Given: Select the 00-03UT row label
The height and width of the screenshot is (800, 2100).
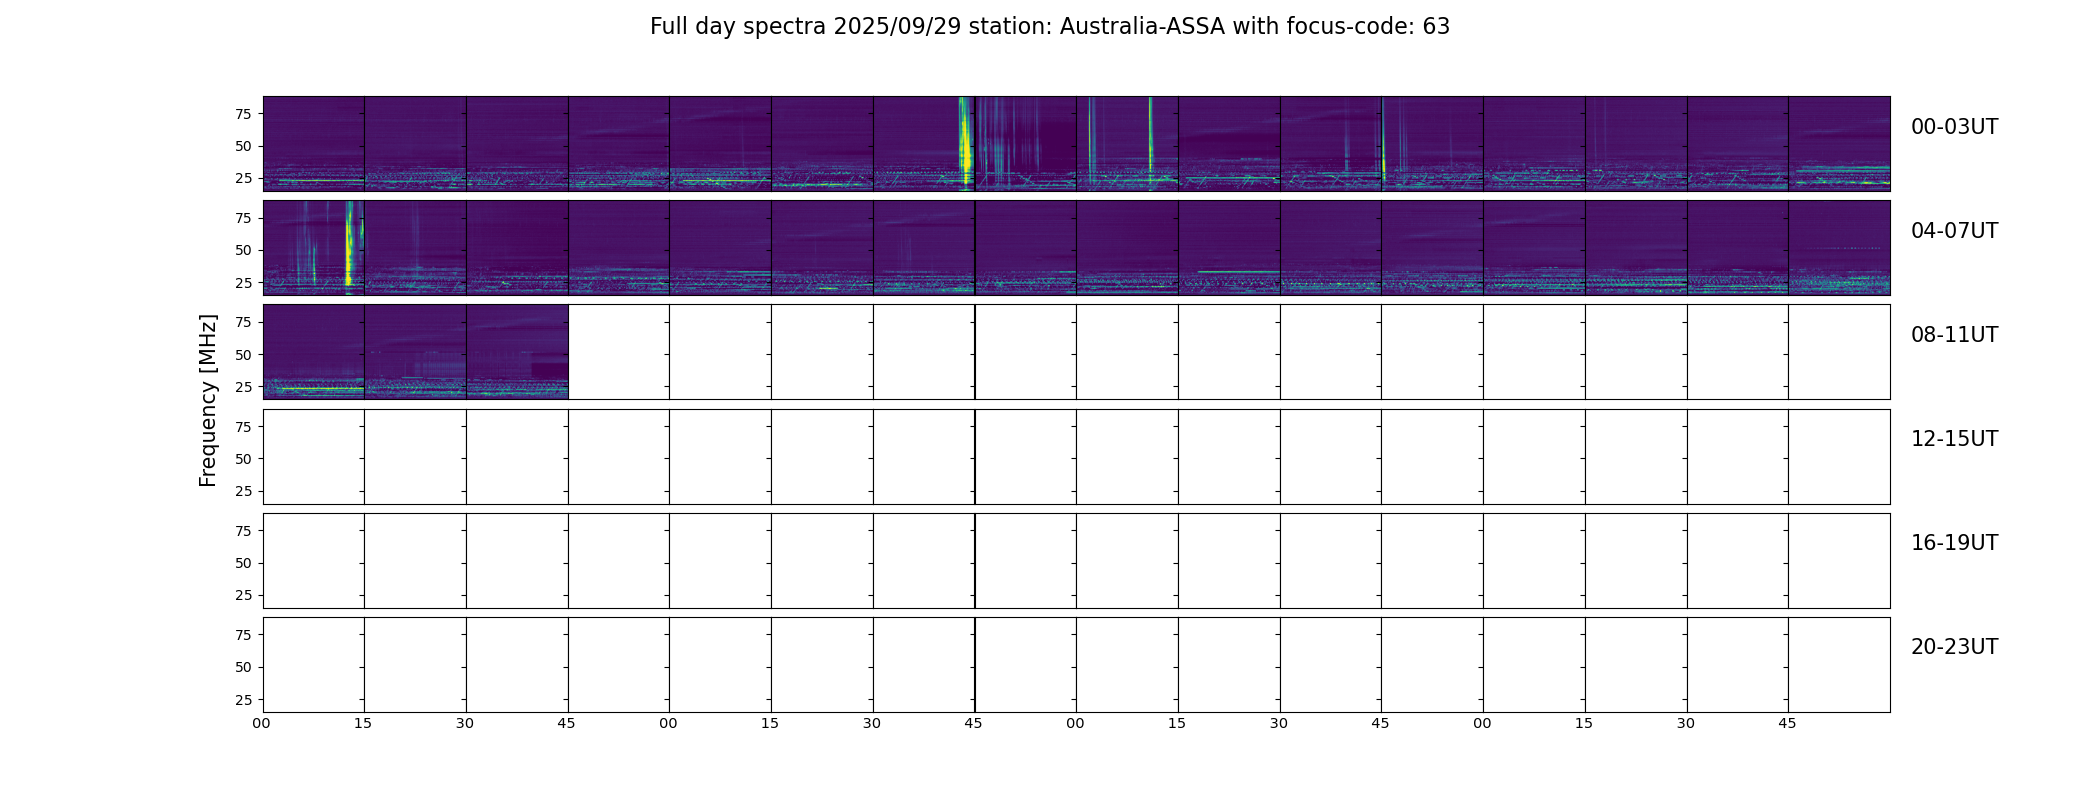Looking at the screenshot, I should pyautogui.click(x=1953, y=127).
